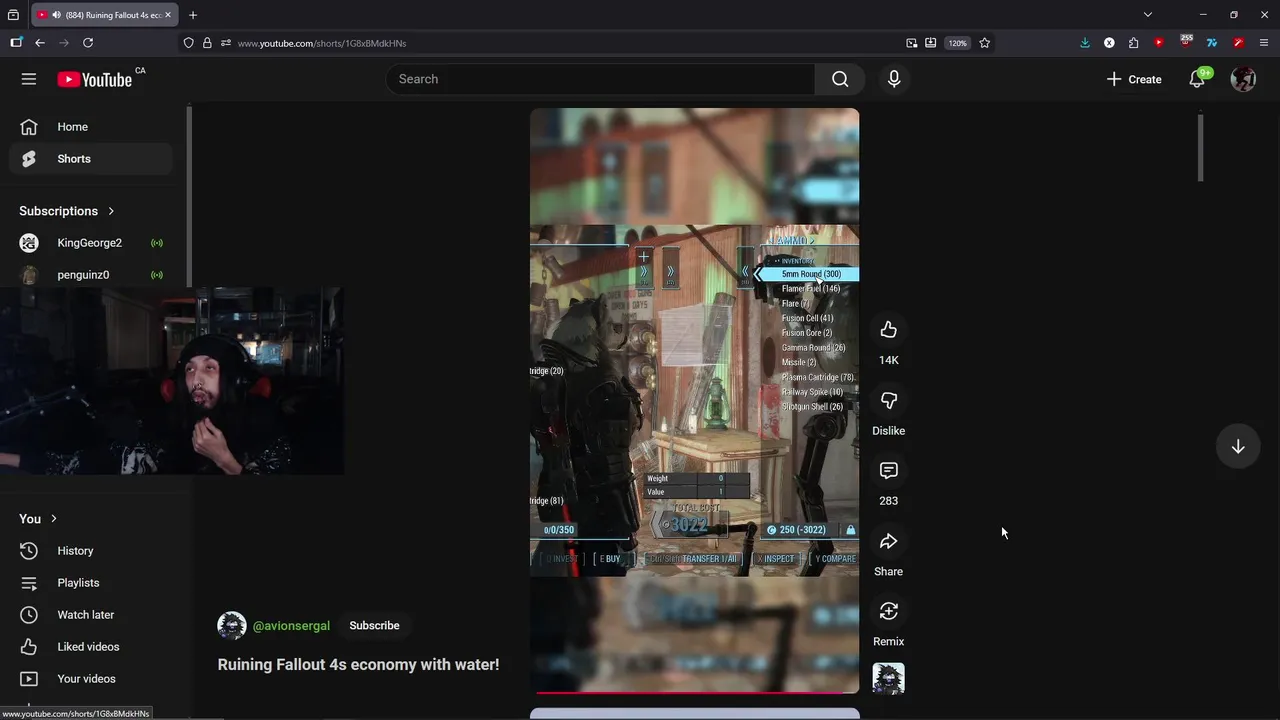Open the list all tabs dropdown

point(1148,15)
